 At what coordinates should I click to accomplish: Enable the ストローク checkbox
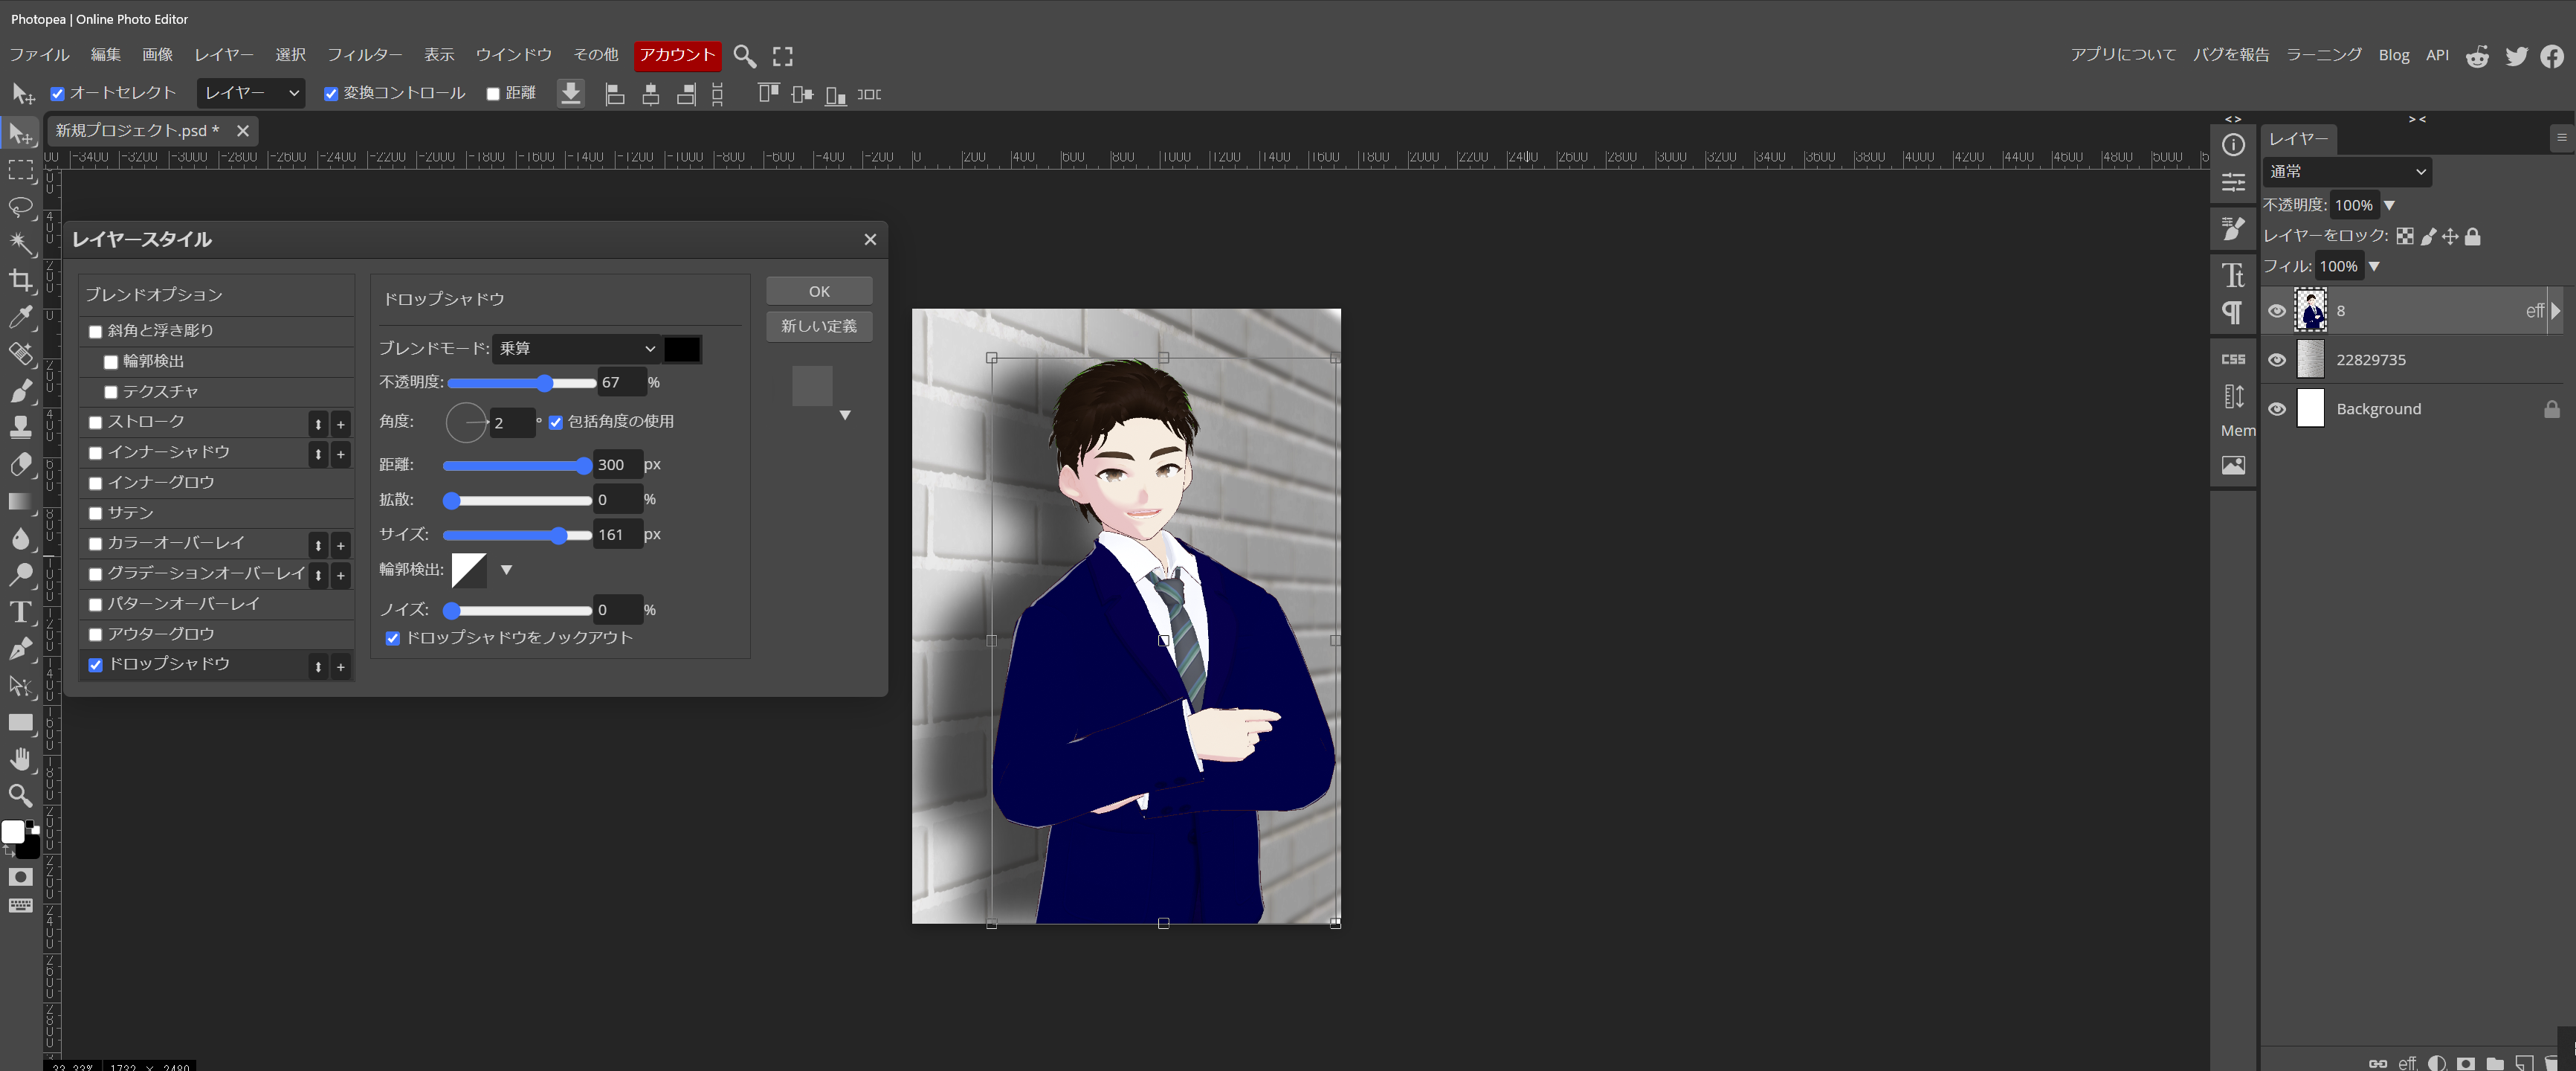point(96,423)
